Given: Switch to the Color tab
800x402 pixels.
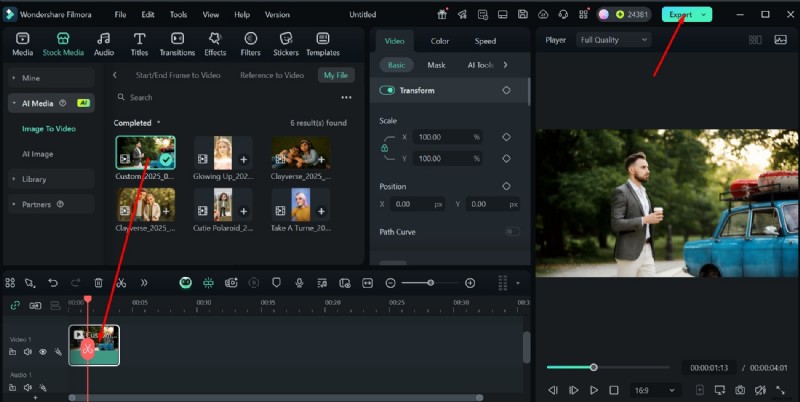Looking at the screenshot, I should (440, 41).
